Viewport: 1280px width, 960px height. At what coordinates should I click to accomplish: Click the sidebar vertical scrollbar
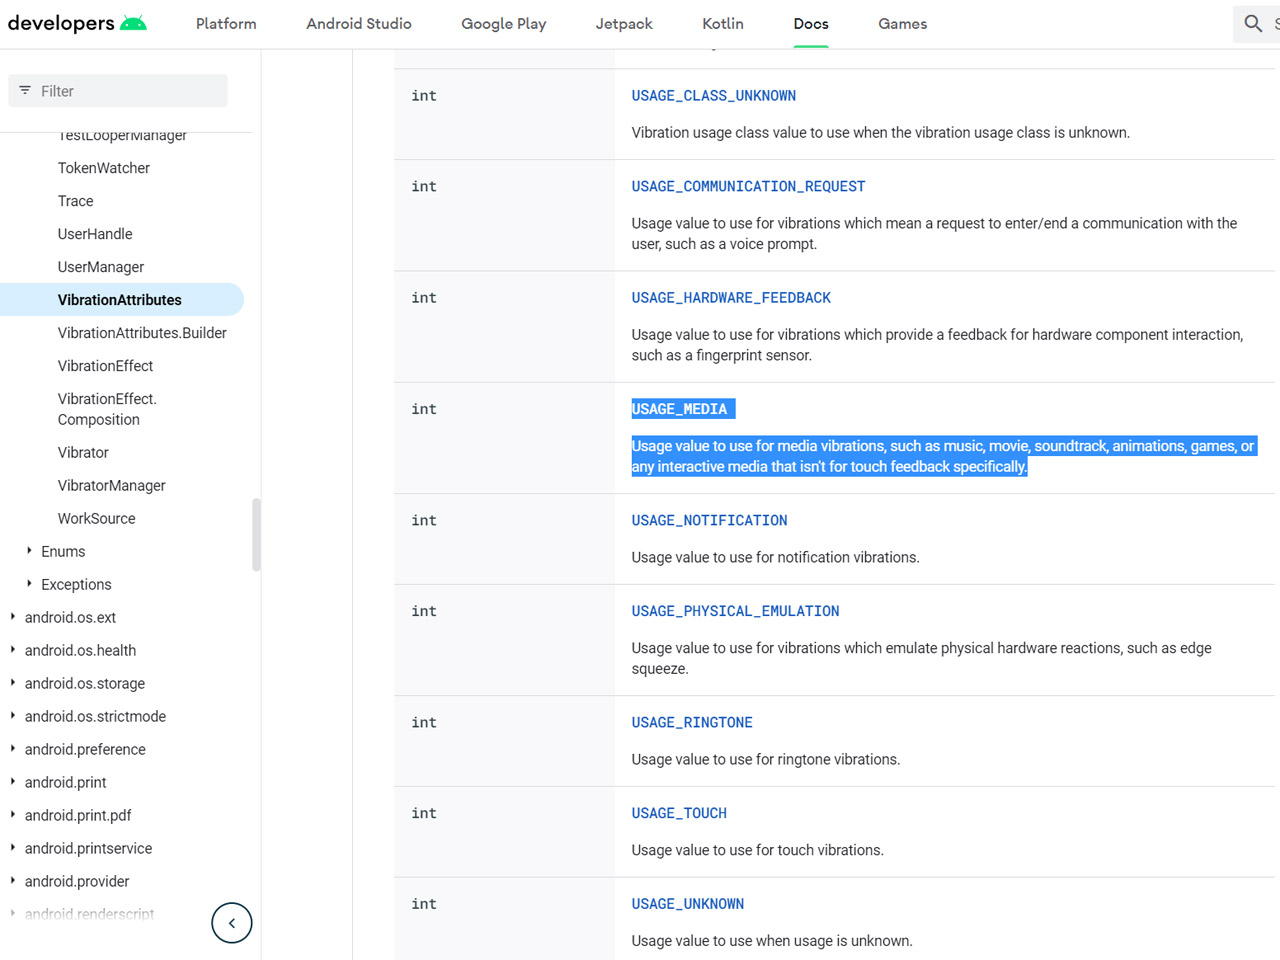(257, 534)
